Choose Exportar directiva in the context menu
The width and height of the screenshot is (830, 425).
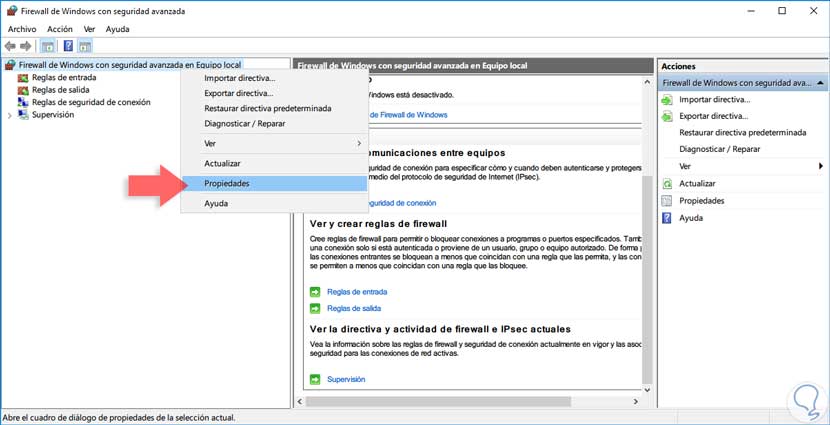274,93
